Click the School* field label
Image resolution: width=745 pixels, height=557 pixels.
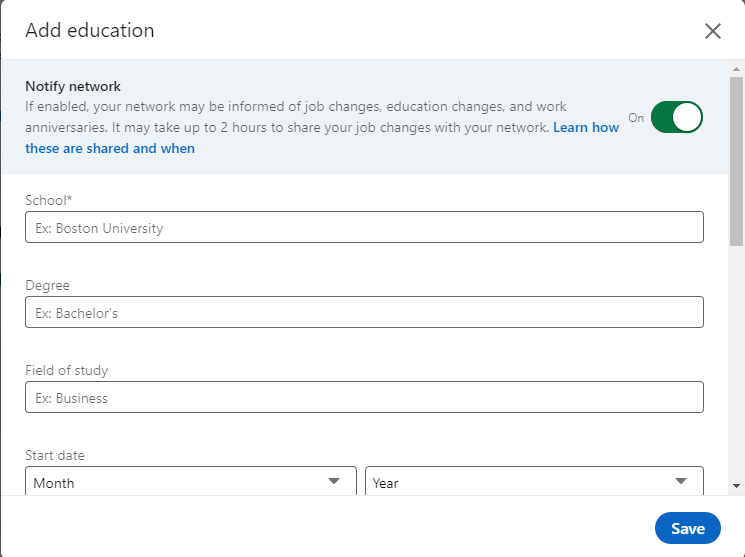48,201
